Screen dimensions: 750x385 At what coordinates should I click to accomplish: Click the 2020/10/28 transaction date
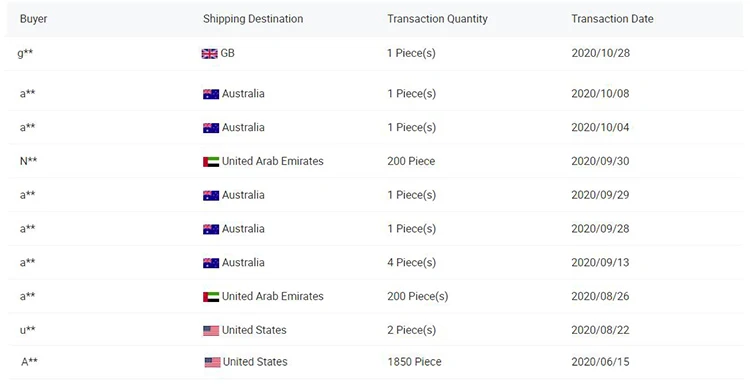coord(601,53)
